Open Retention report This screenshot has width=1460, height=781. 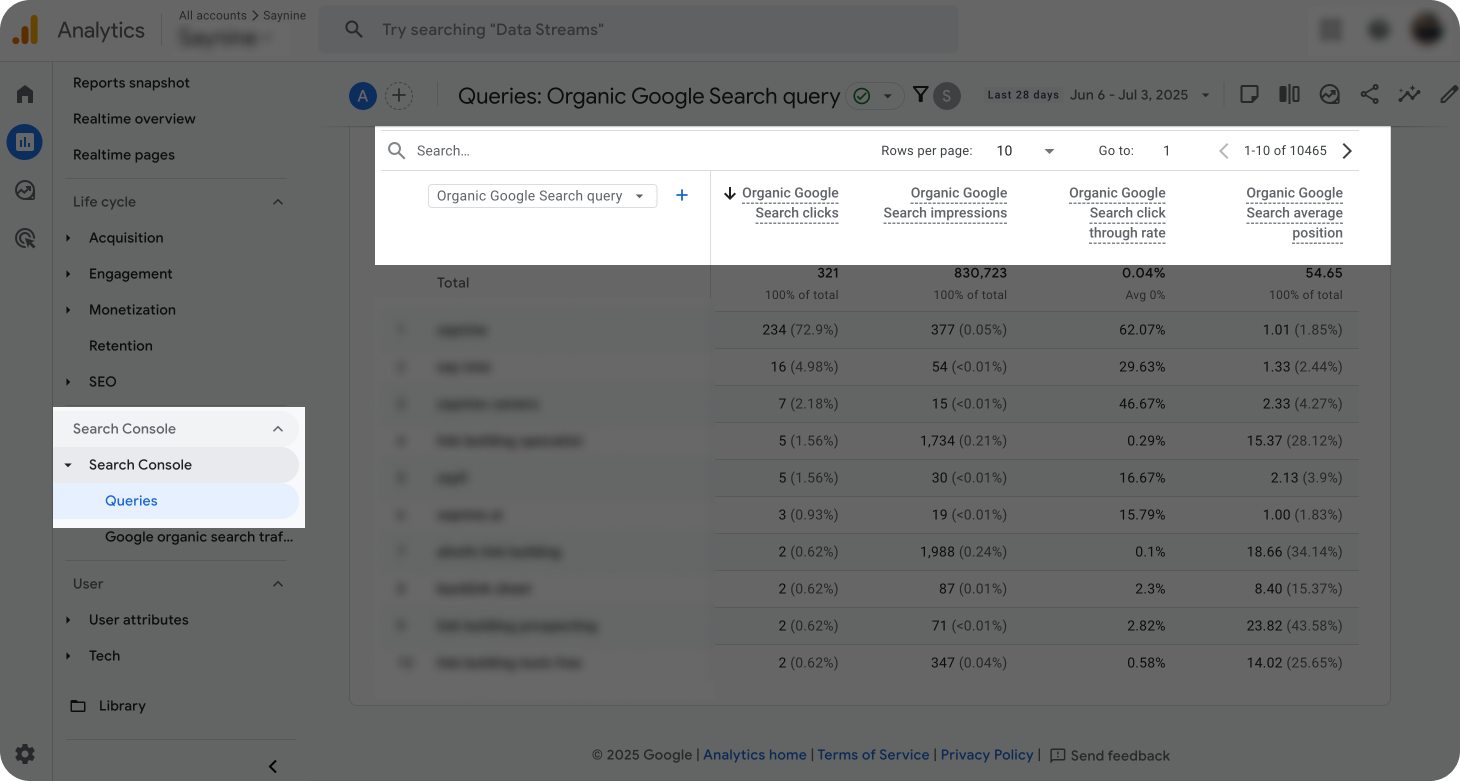click(121, 346)
